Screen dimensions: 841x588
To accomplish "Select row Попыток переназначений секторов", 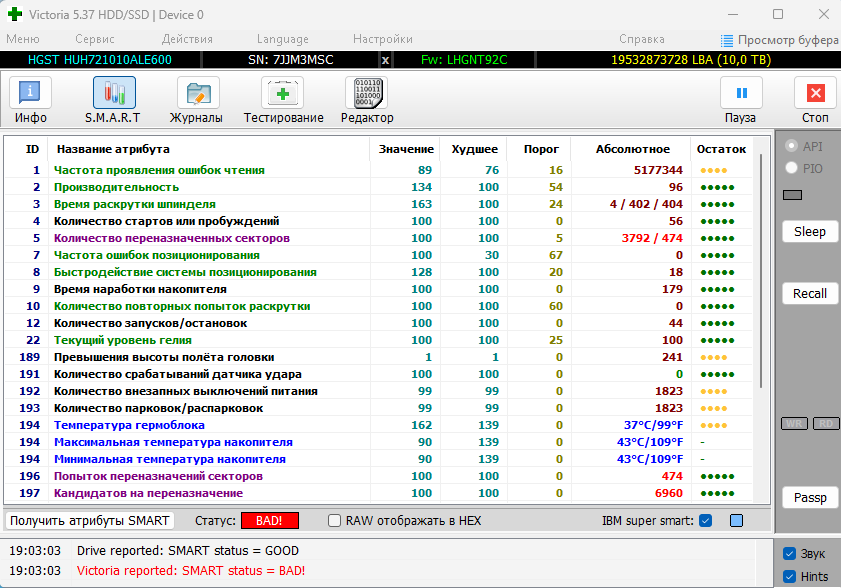I will pos(379,476).
